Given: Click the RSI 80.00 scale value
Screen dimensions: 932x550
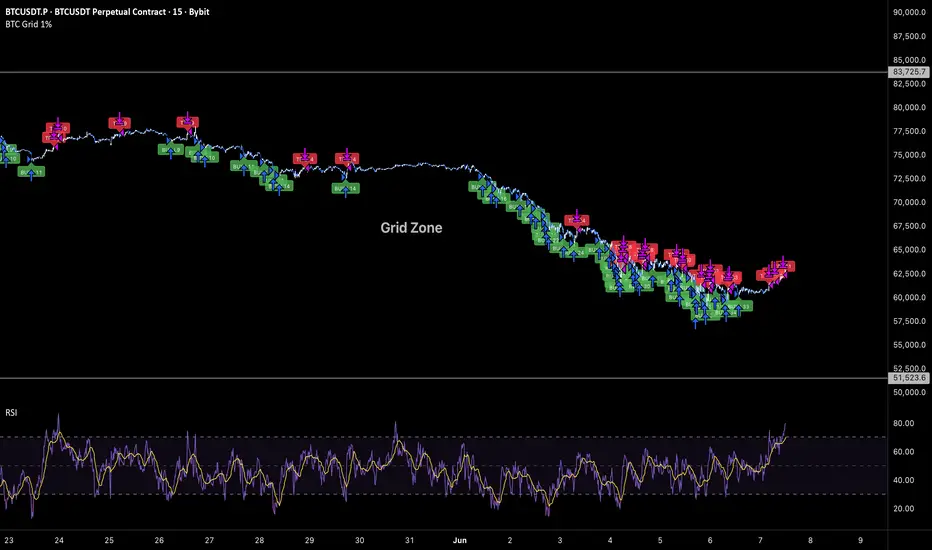Looking at the screenshot, I should point(903,423).
